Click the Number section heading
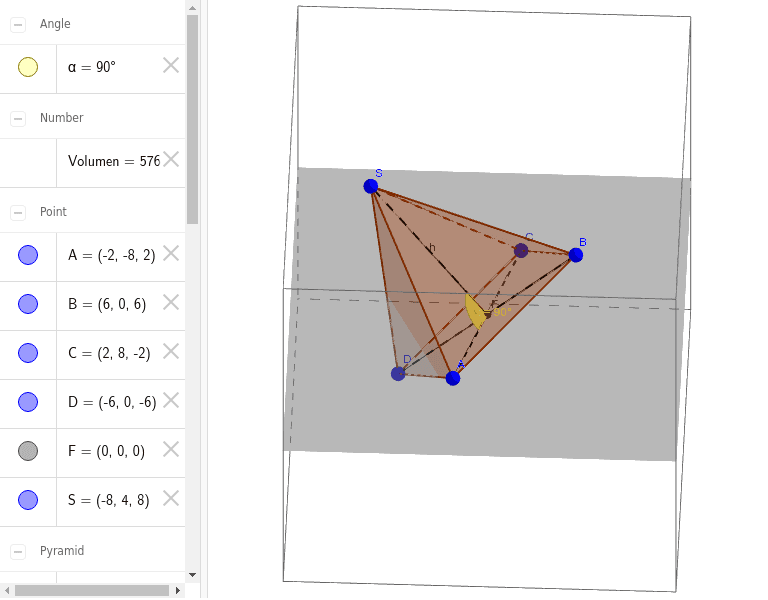768x600 pixels. 62,118
